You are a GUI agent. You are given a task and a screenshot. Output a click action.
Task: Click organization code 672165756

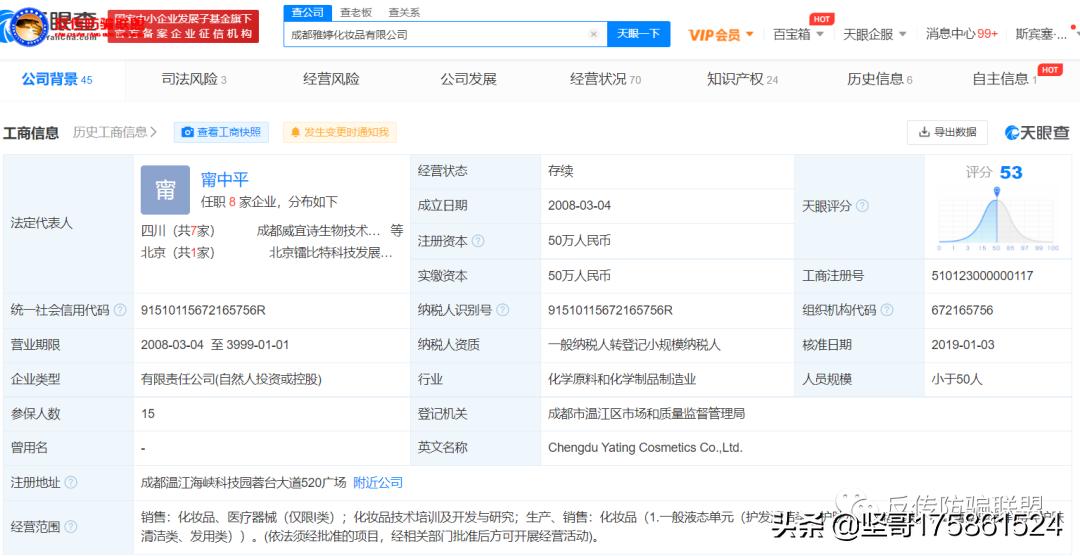pyautogui.click(x=962, y=310)
